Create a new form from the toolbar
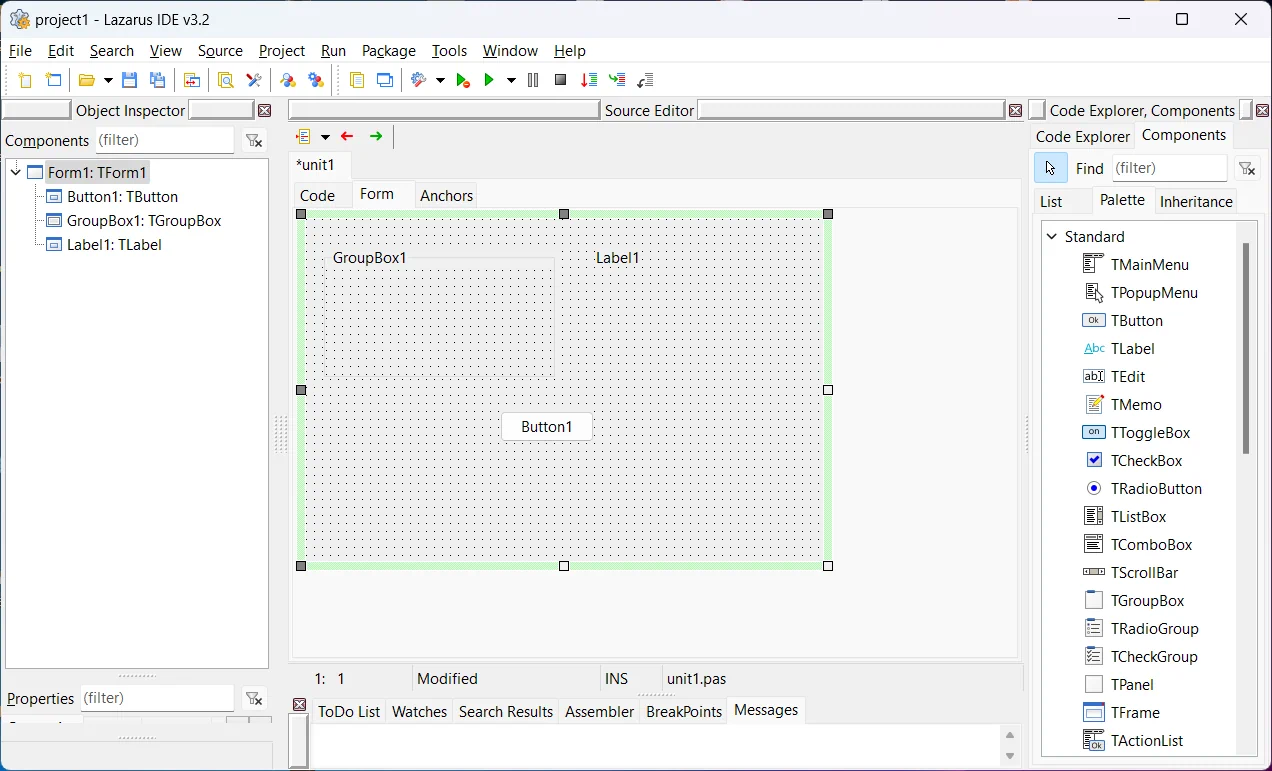 pos(54,80)
